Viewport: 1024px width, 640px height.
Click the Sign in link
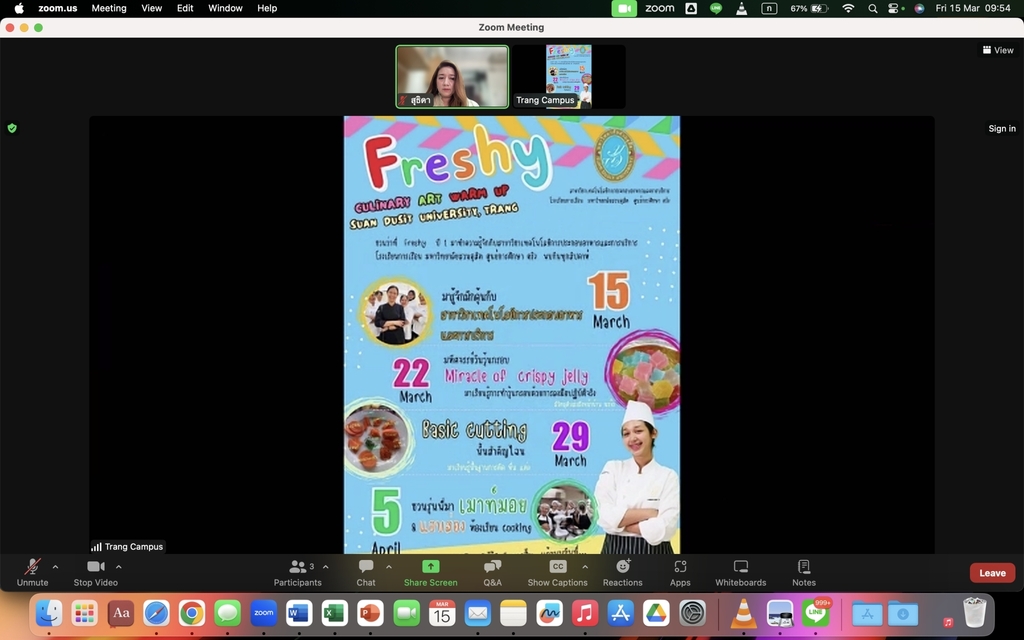[1001, 128]
